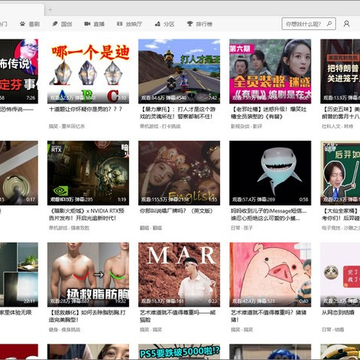Open the 直播 live streaming section
The height and width of the screenshot is (360, 360).
tap(95, 24)
